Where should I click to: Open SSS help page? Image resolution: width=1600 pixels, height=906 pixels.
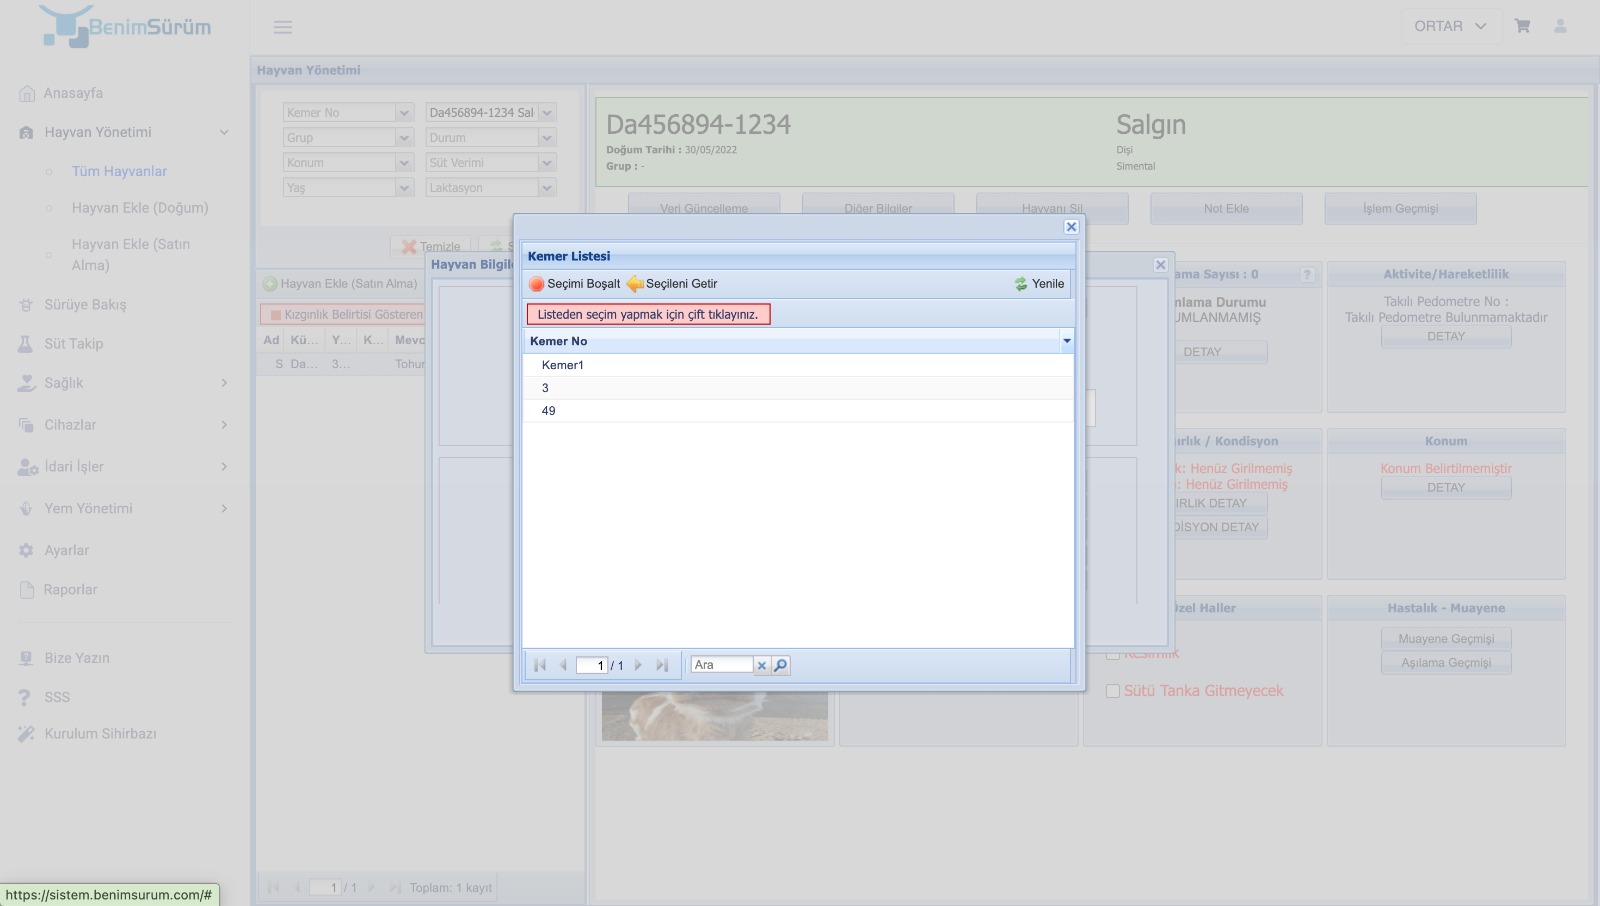tap(57, 697)
